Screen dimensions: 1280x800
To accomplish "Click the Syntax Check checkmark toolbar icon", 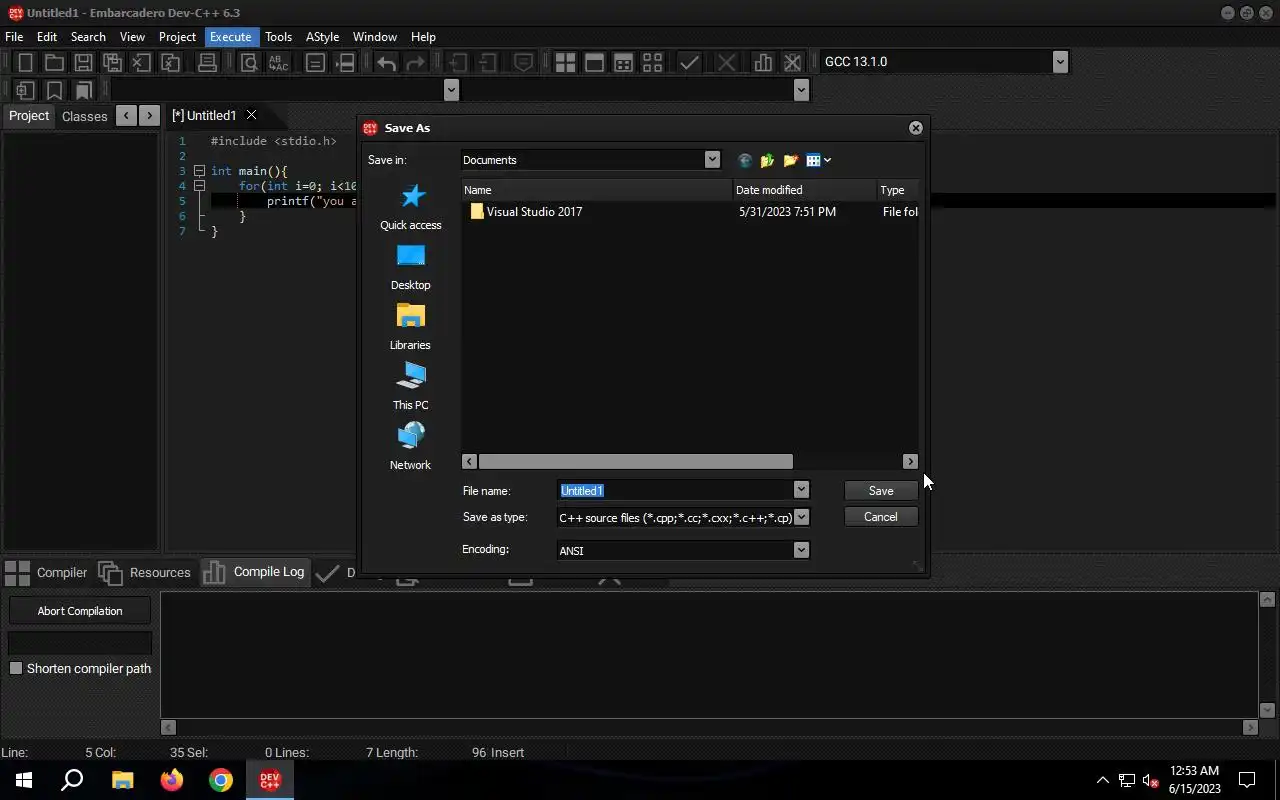I will (689, 62).
